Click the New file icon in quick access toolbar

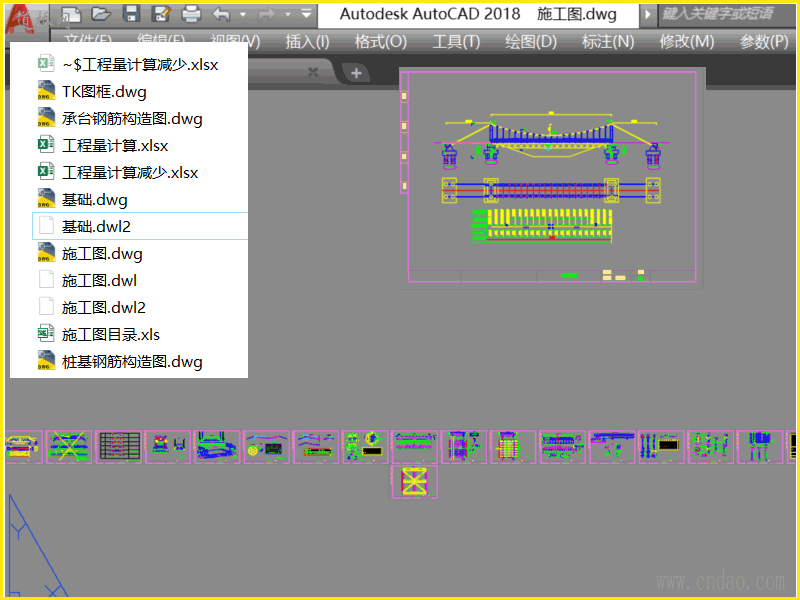[71, 14]
